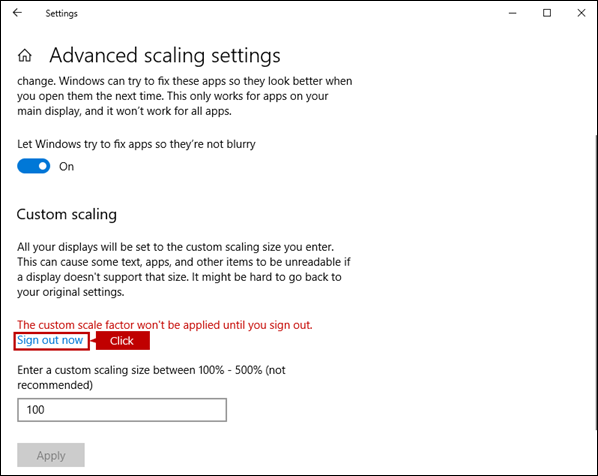Close the Settings window
The width and height of the screenshot is (598, 476).
pos(581,13)
